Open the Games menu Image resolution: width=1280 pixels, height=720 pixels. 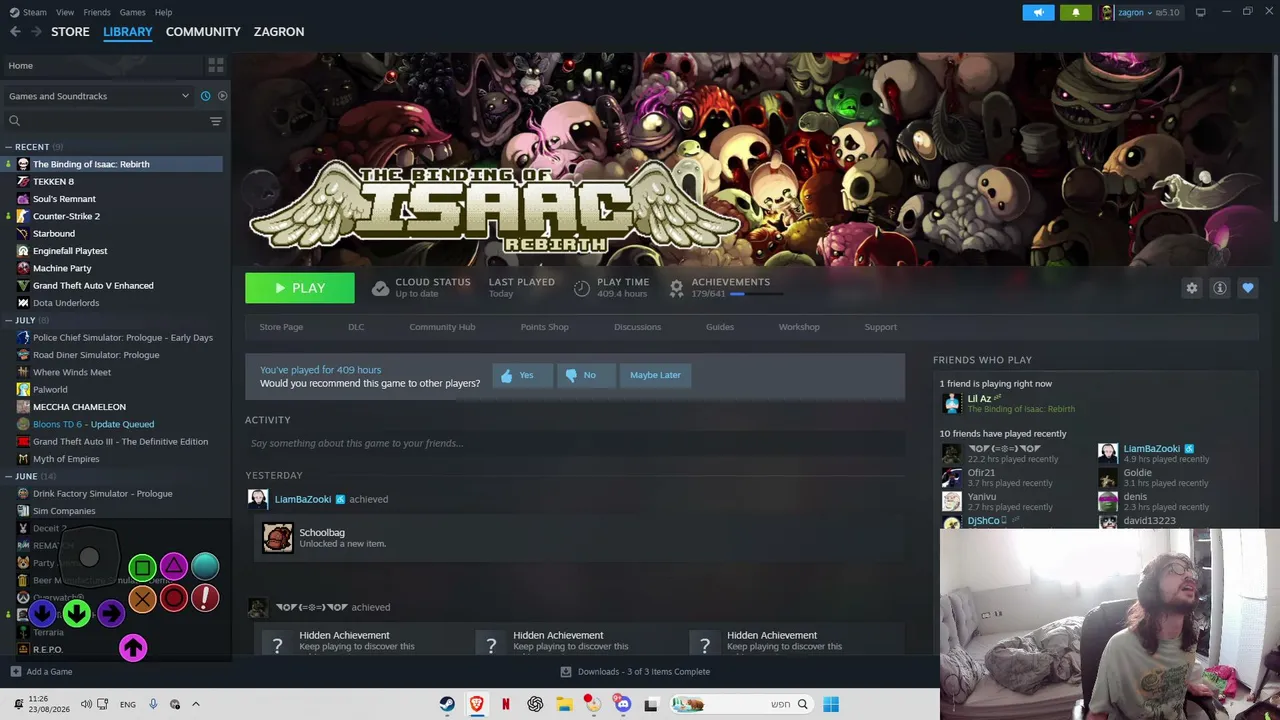(132, 12)
